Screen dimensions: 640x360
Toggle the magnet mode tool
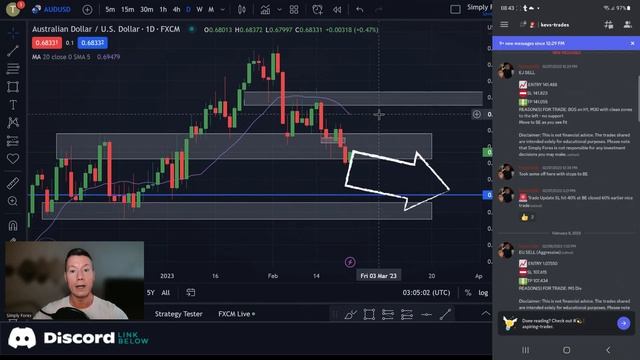13,225
